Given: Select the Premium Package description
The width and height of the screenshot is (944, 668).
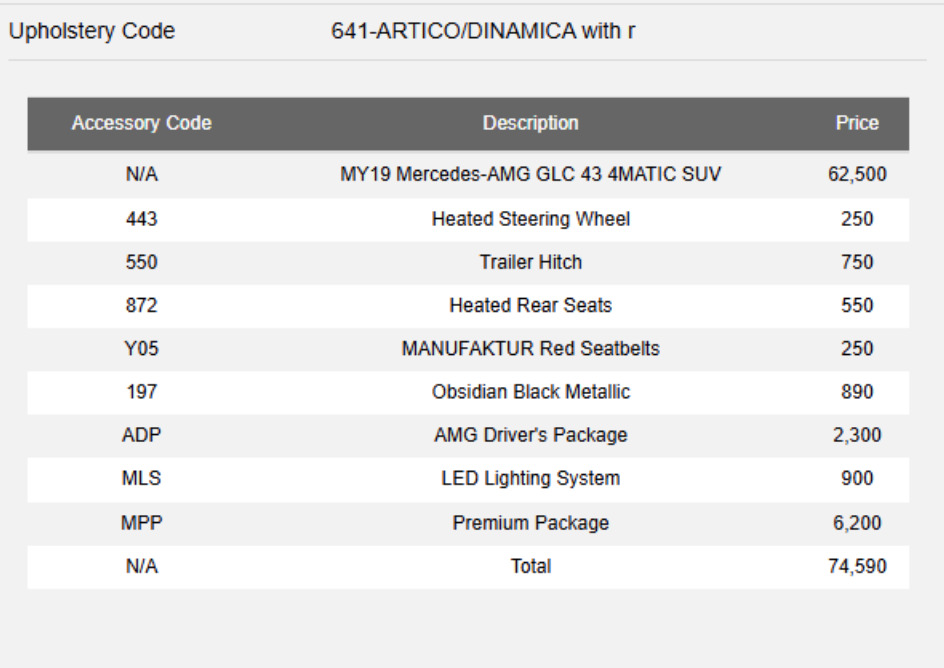Looking at the screenshot, I should 530,523.
